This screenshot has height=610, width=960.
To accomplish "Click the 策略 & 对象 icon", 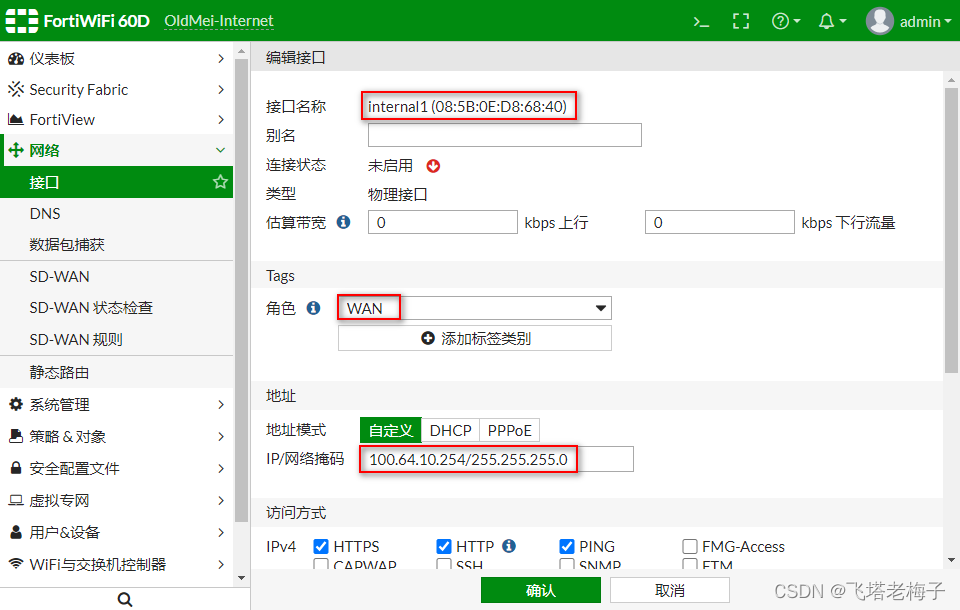I will click(16, 436).
